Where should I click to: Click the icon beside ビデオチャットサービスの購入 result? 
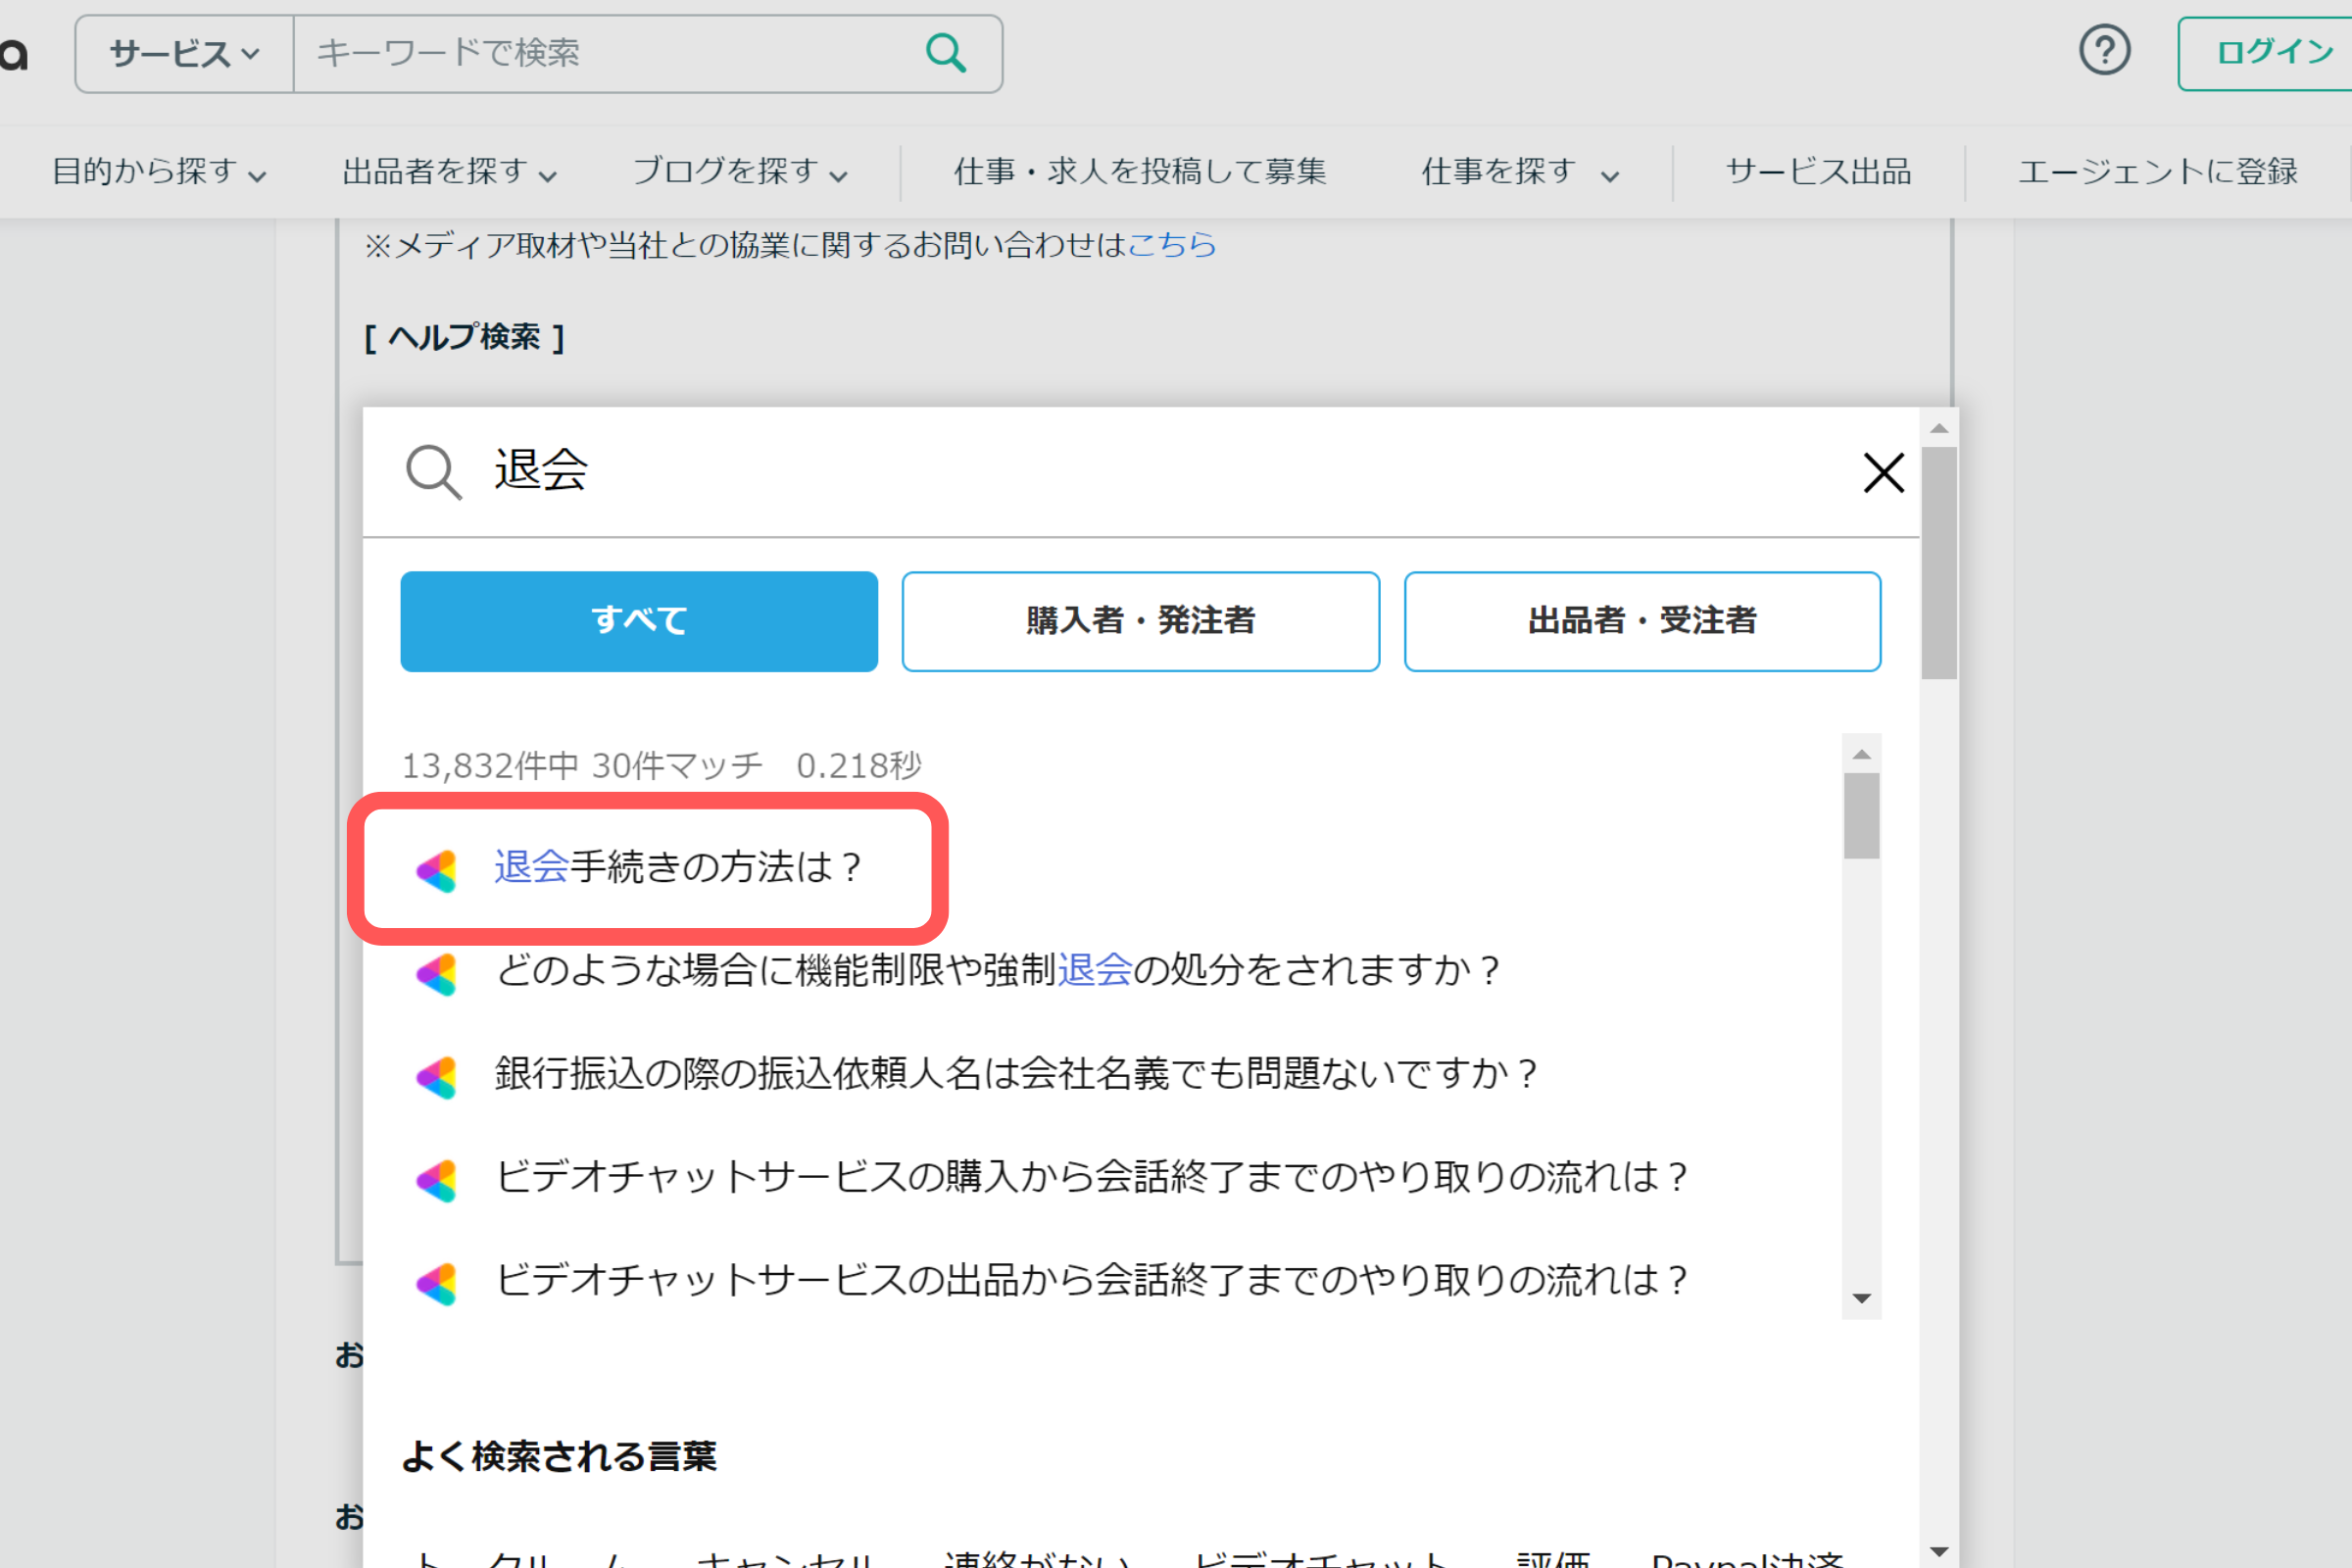(x=437, y=1180)
